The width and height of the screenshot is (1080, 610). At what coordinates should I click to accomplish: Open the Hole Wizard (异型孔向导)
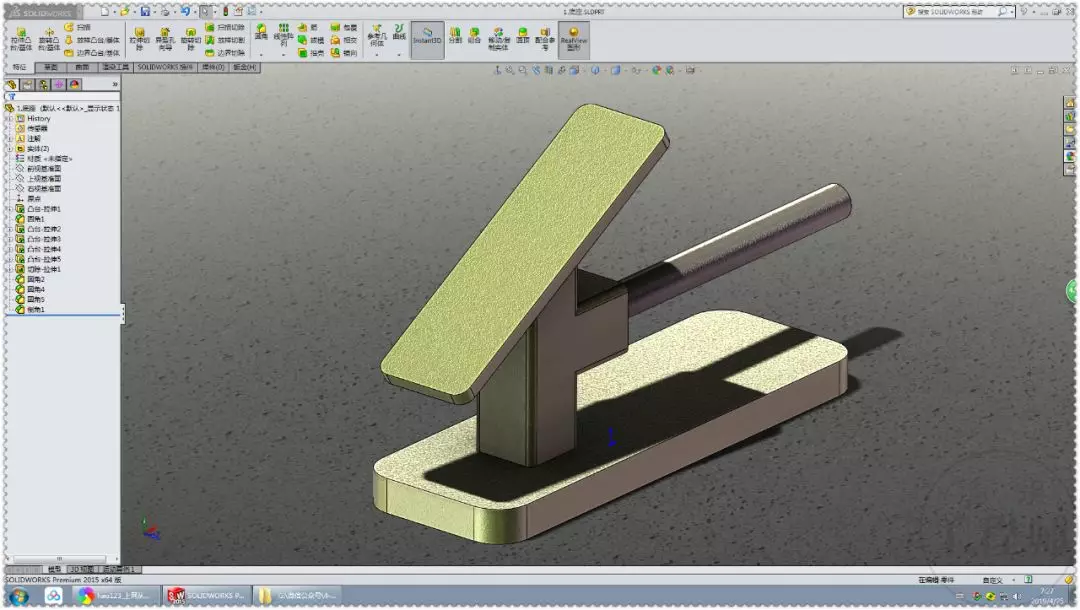click(x=165, y=39)
